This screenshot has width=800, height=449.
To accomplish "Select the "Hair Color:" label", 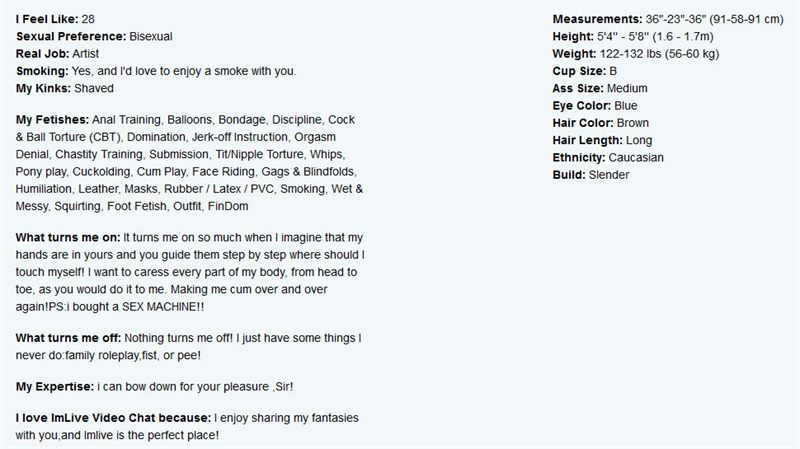I will click(583, 123).
